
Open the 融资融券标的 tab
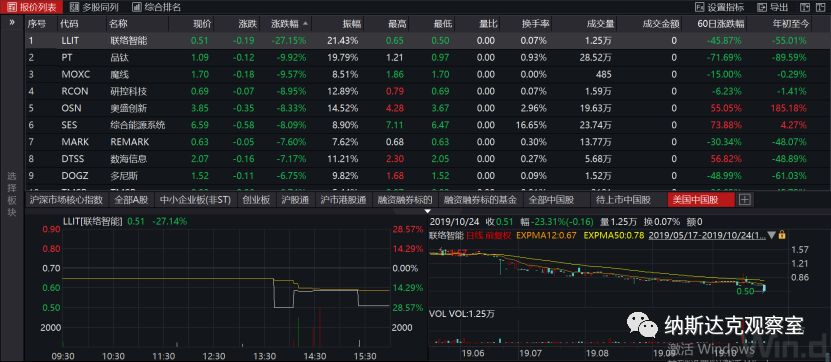405,200
